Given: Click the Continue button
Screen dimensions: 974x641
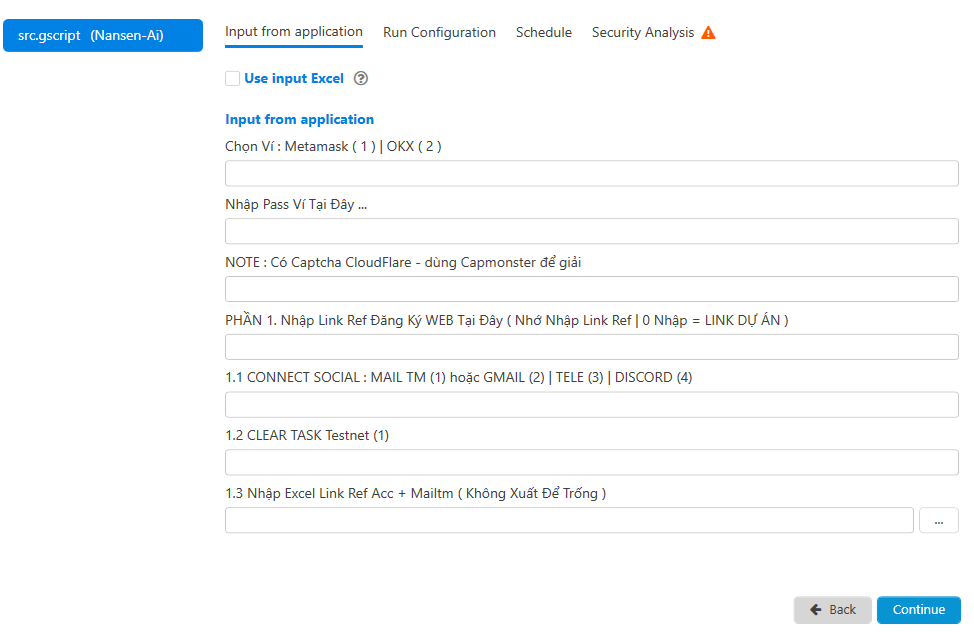Looking at the screenshot, I should point(919,610).
